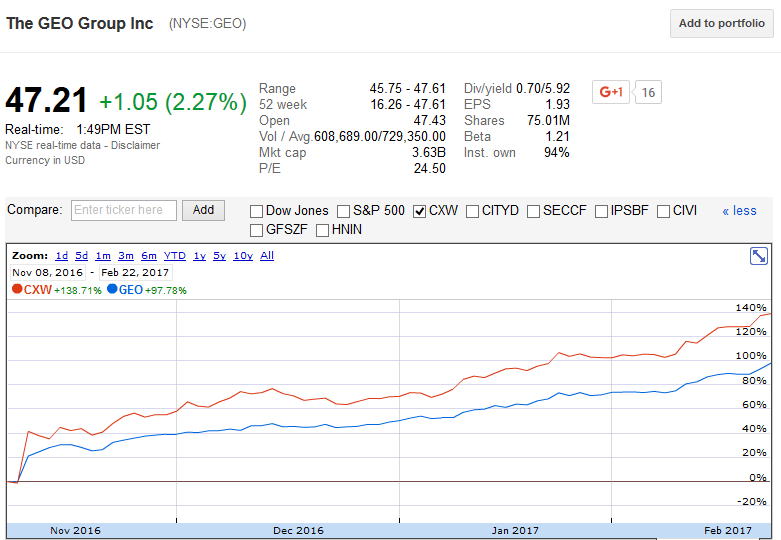This screenshot has width=781, height=540.
Task: Zoom chart to 3m range
Action: click(x=126, y=256)
